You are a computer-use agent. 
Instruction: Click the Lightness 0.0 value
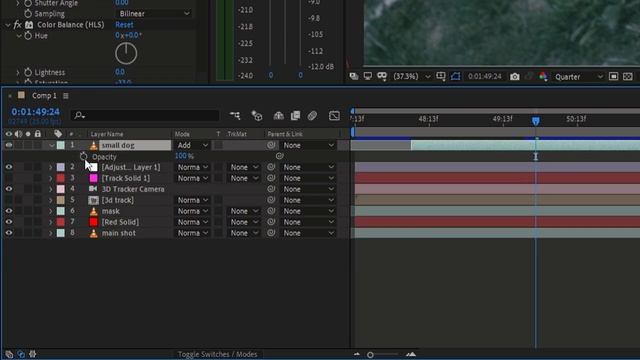pos(120,72)
